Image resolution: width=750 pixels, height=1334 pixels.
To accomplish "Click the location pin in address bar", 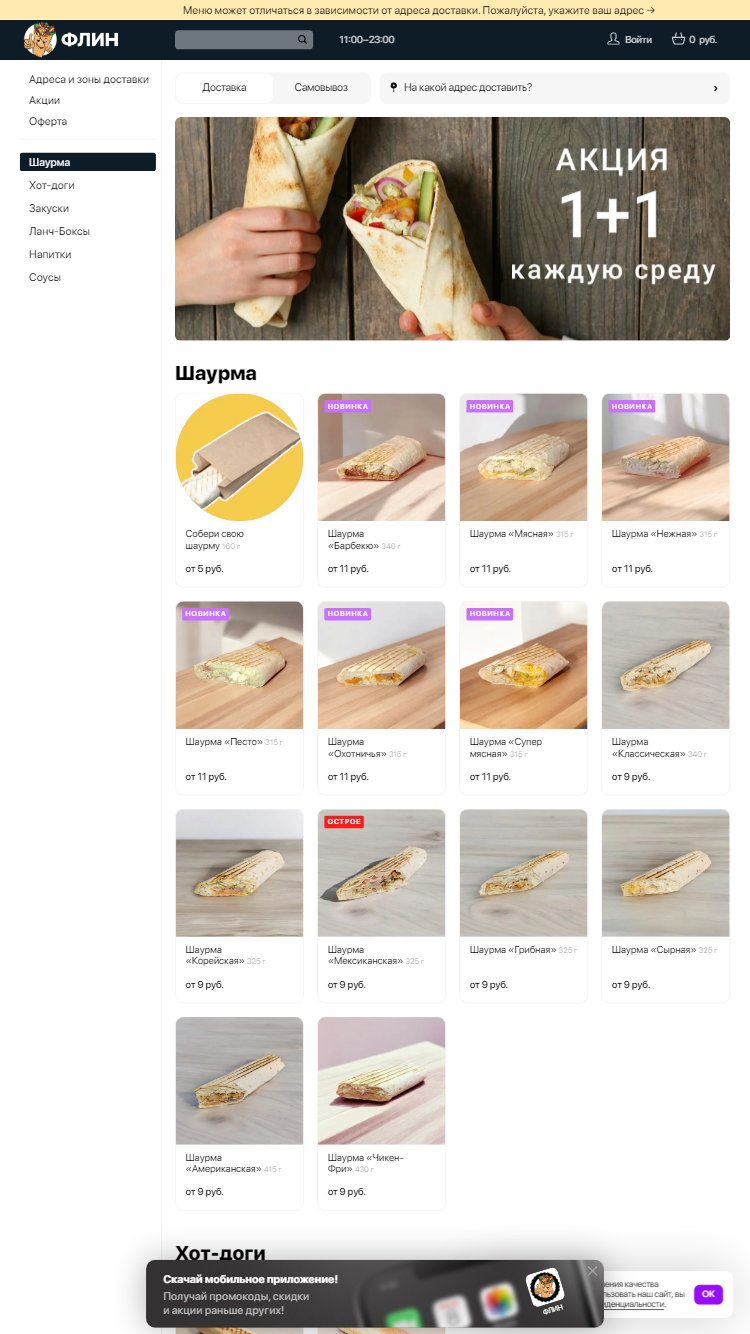I will coord(393,87).
